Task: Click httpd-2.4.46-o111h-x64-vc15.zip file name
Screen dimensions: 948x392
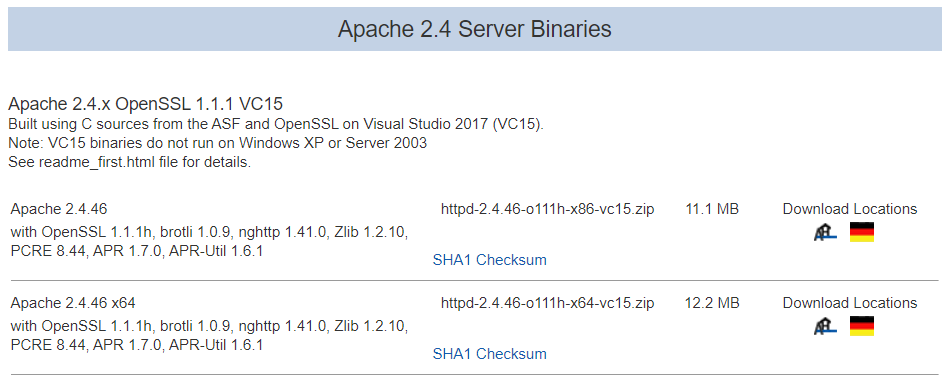Action: [x=547, y=302]
